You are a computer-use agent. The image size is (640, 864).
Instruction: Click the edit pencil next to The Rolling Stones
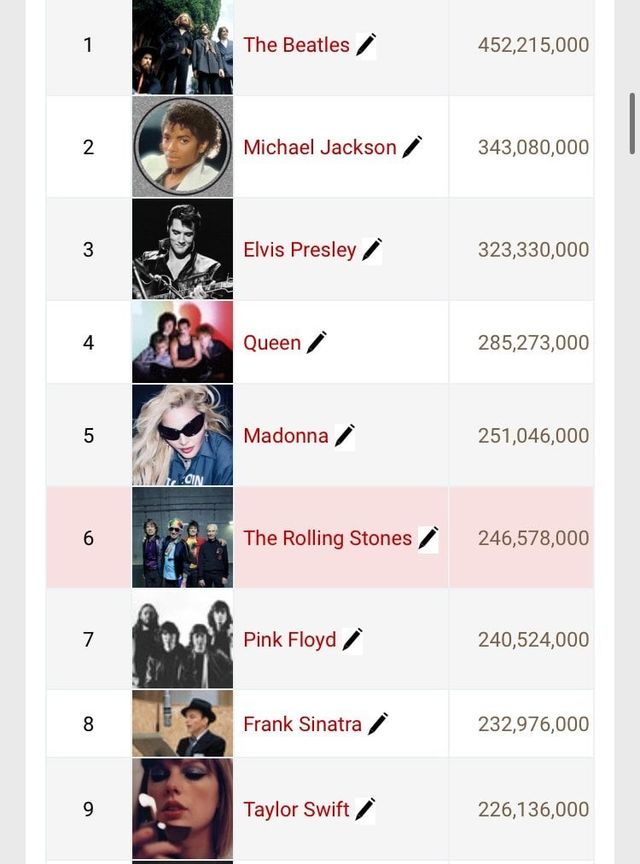click(x=428, y=538)
